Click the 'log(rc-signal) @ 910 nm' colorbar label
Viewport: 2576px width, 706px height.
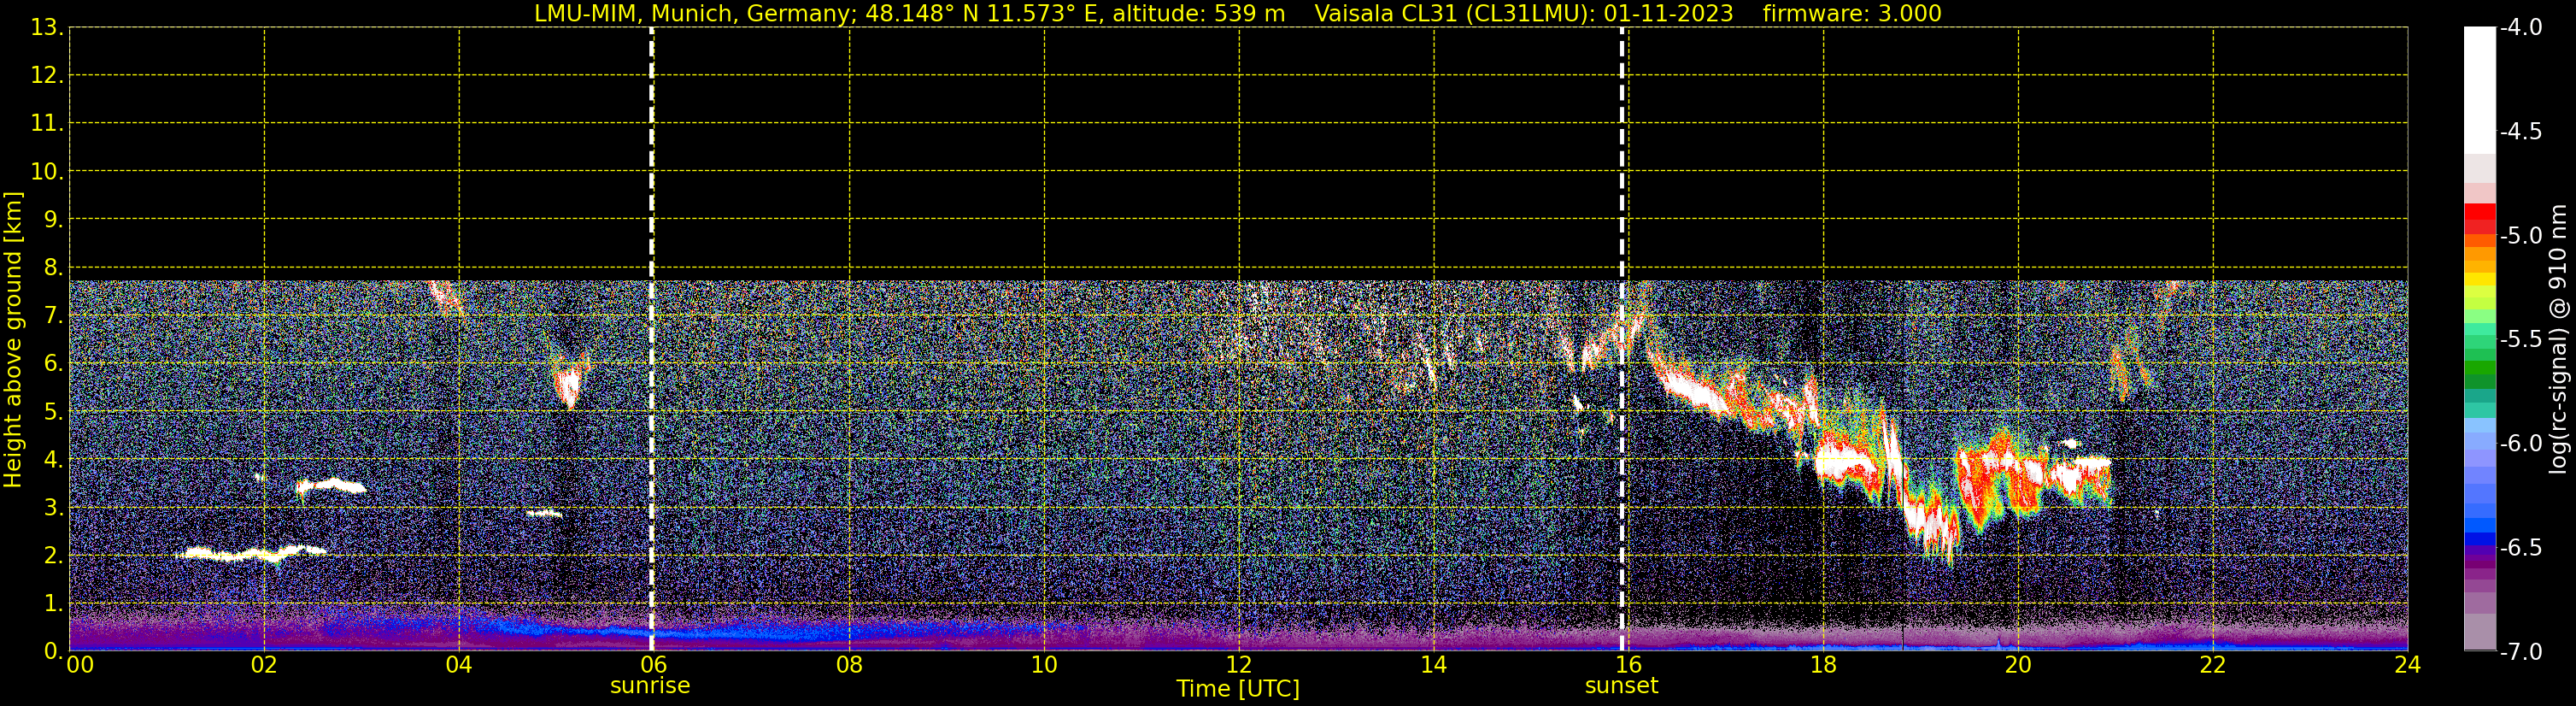[2558, 339]
